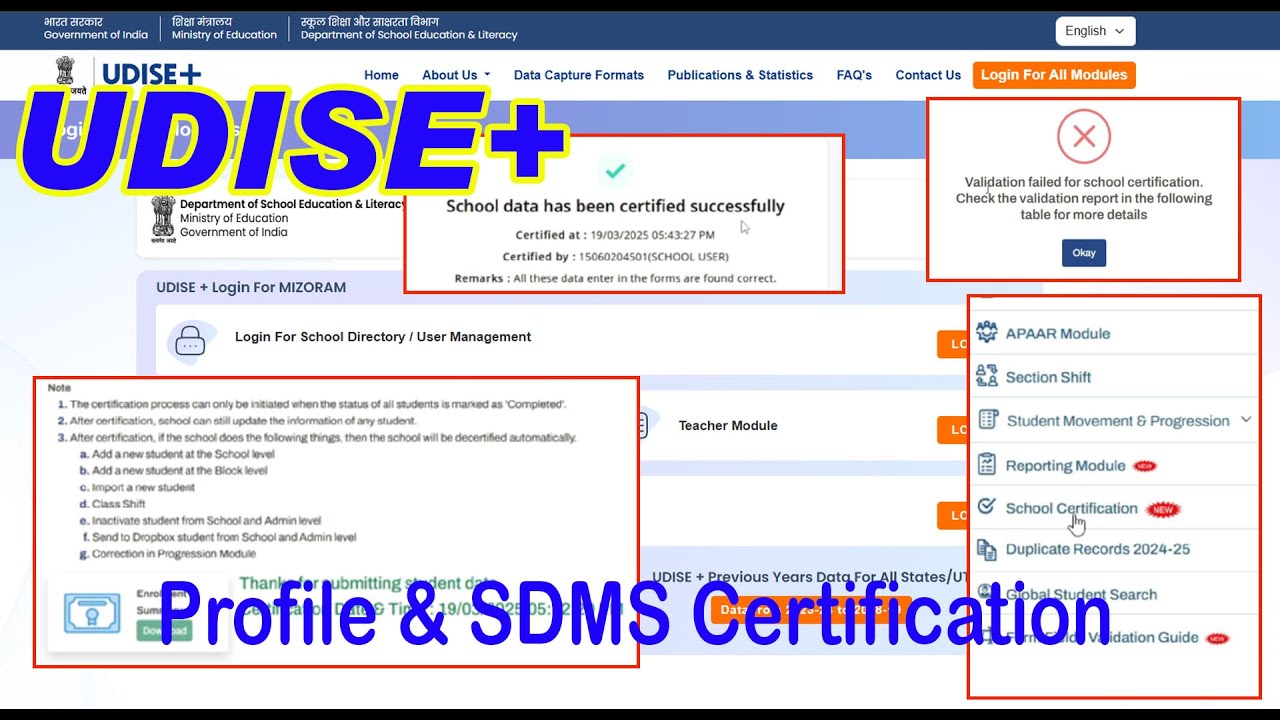1280x720 pixels.
Task: Click the Reporting Module sidebar icon
Action: [x=987, y=464]
